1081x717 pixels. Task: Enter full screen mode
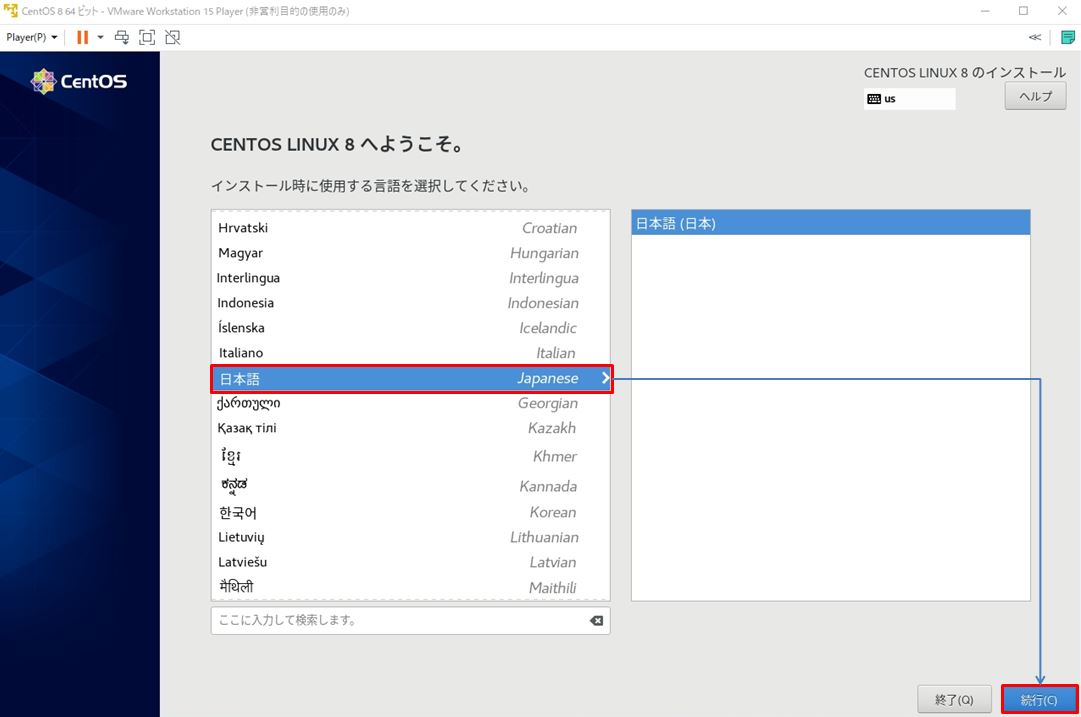click(147, 37)
